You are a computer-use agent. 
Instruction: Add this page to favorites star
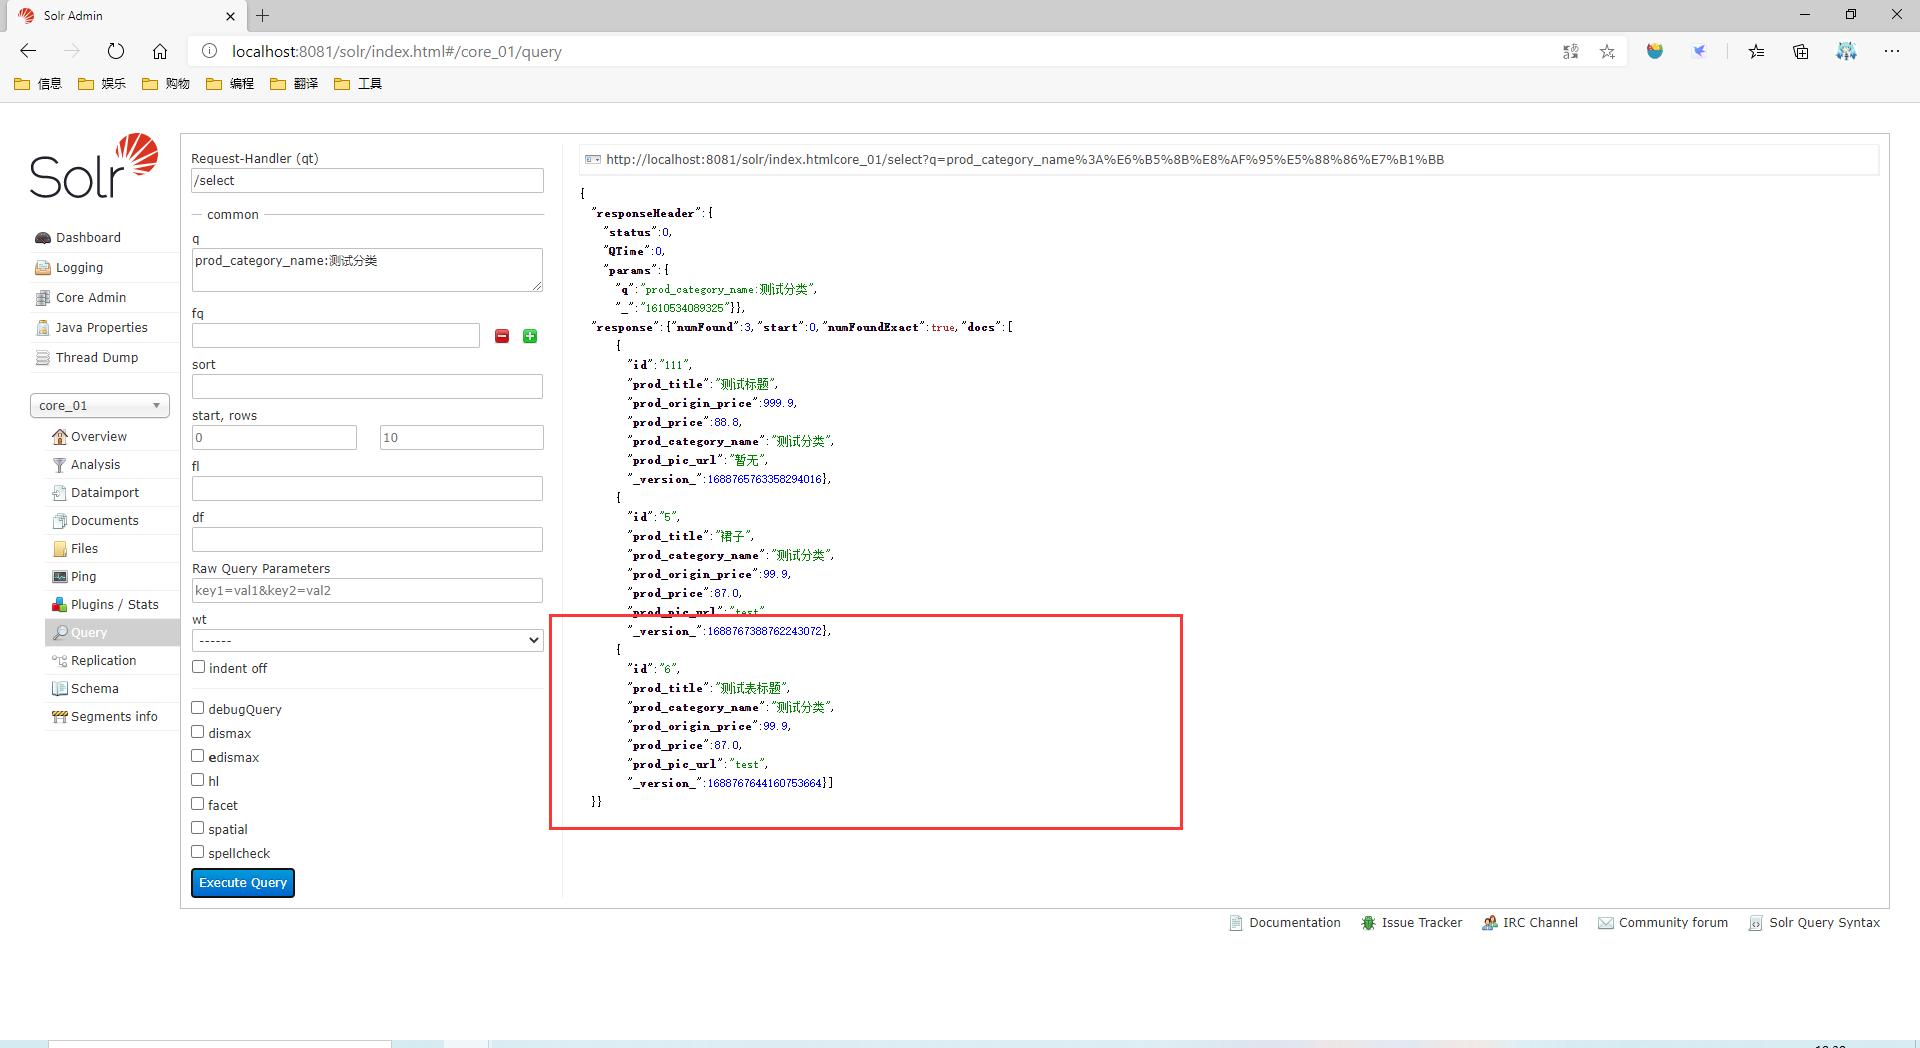tap(1607, 52)
